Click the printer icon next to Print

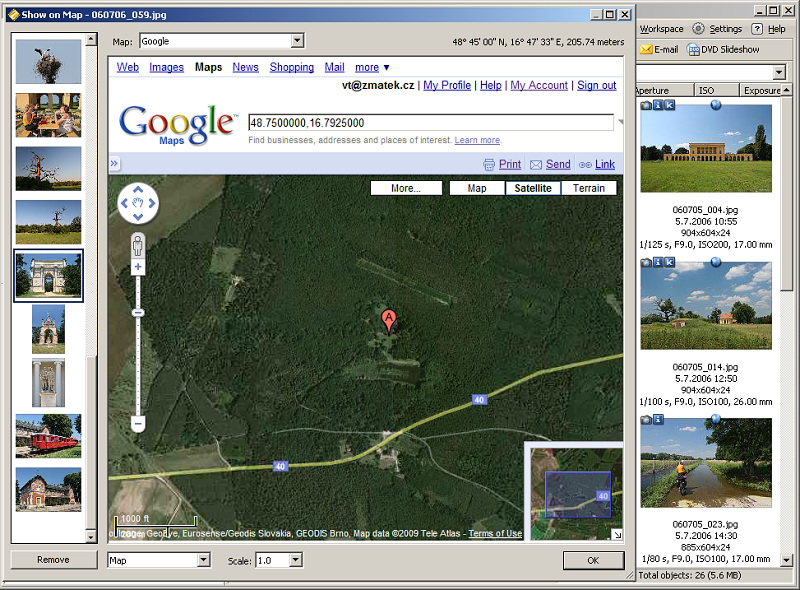coord(489,164)
